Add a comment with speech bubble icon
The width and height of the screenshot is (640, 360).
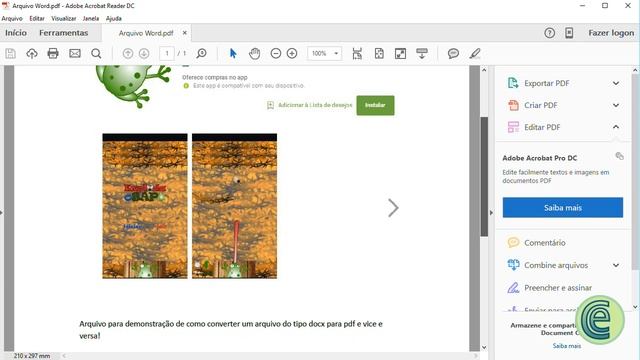coord(453,53)
